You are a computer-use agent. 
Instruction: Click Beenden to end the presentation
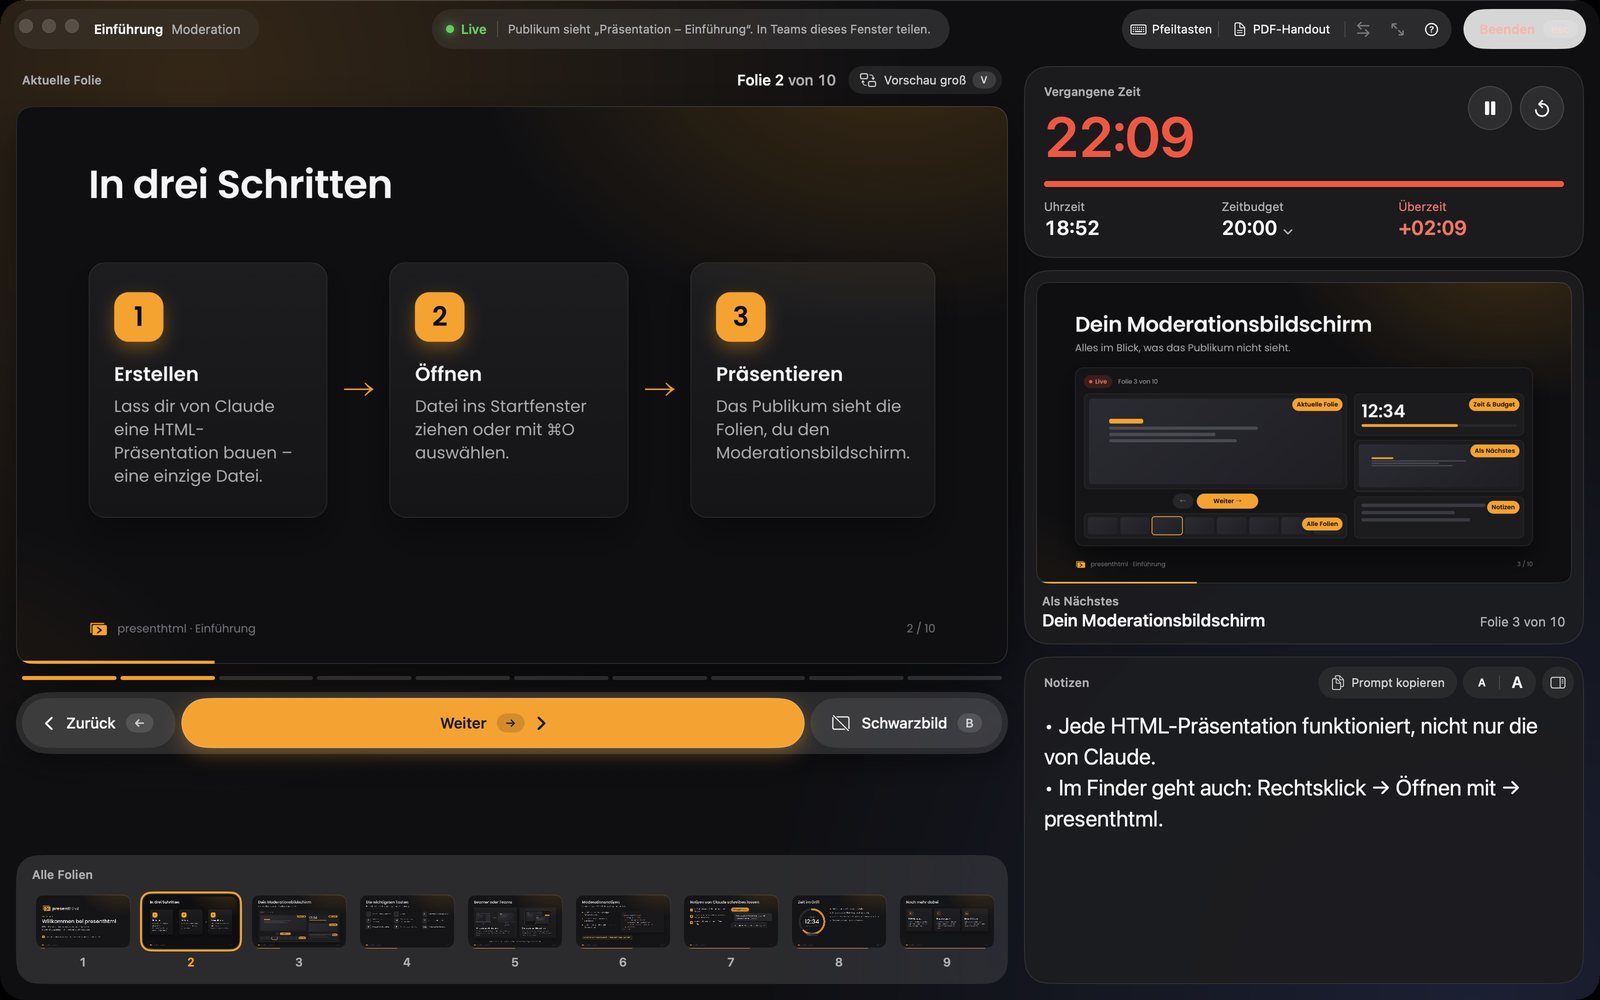(1524, 29)
